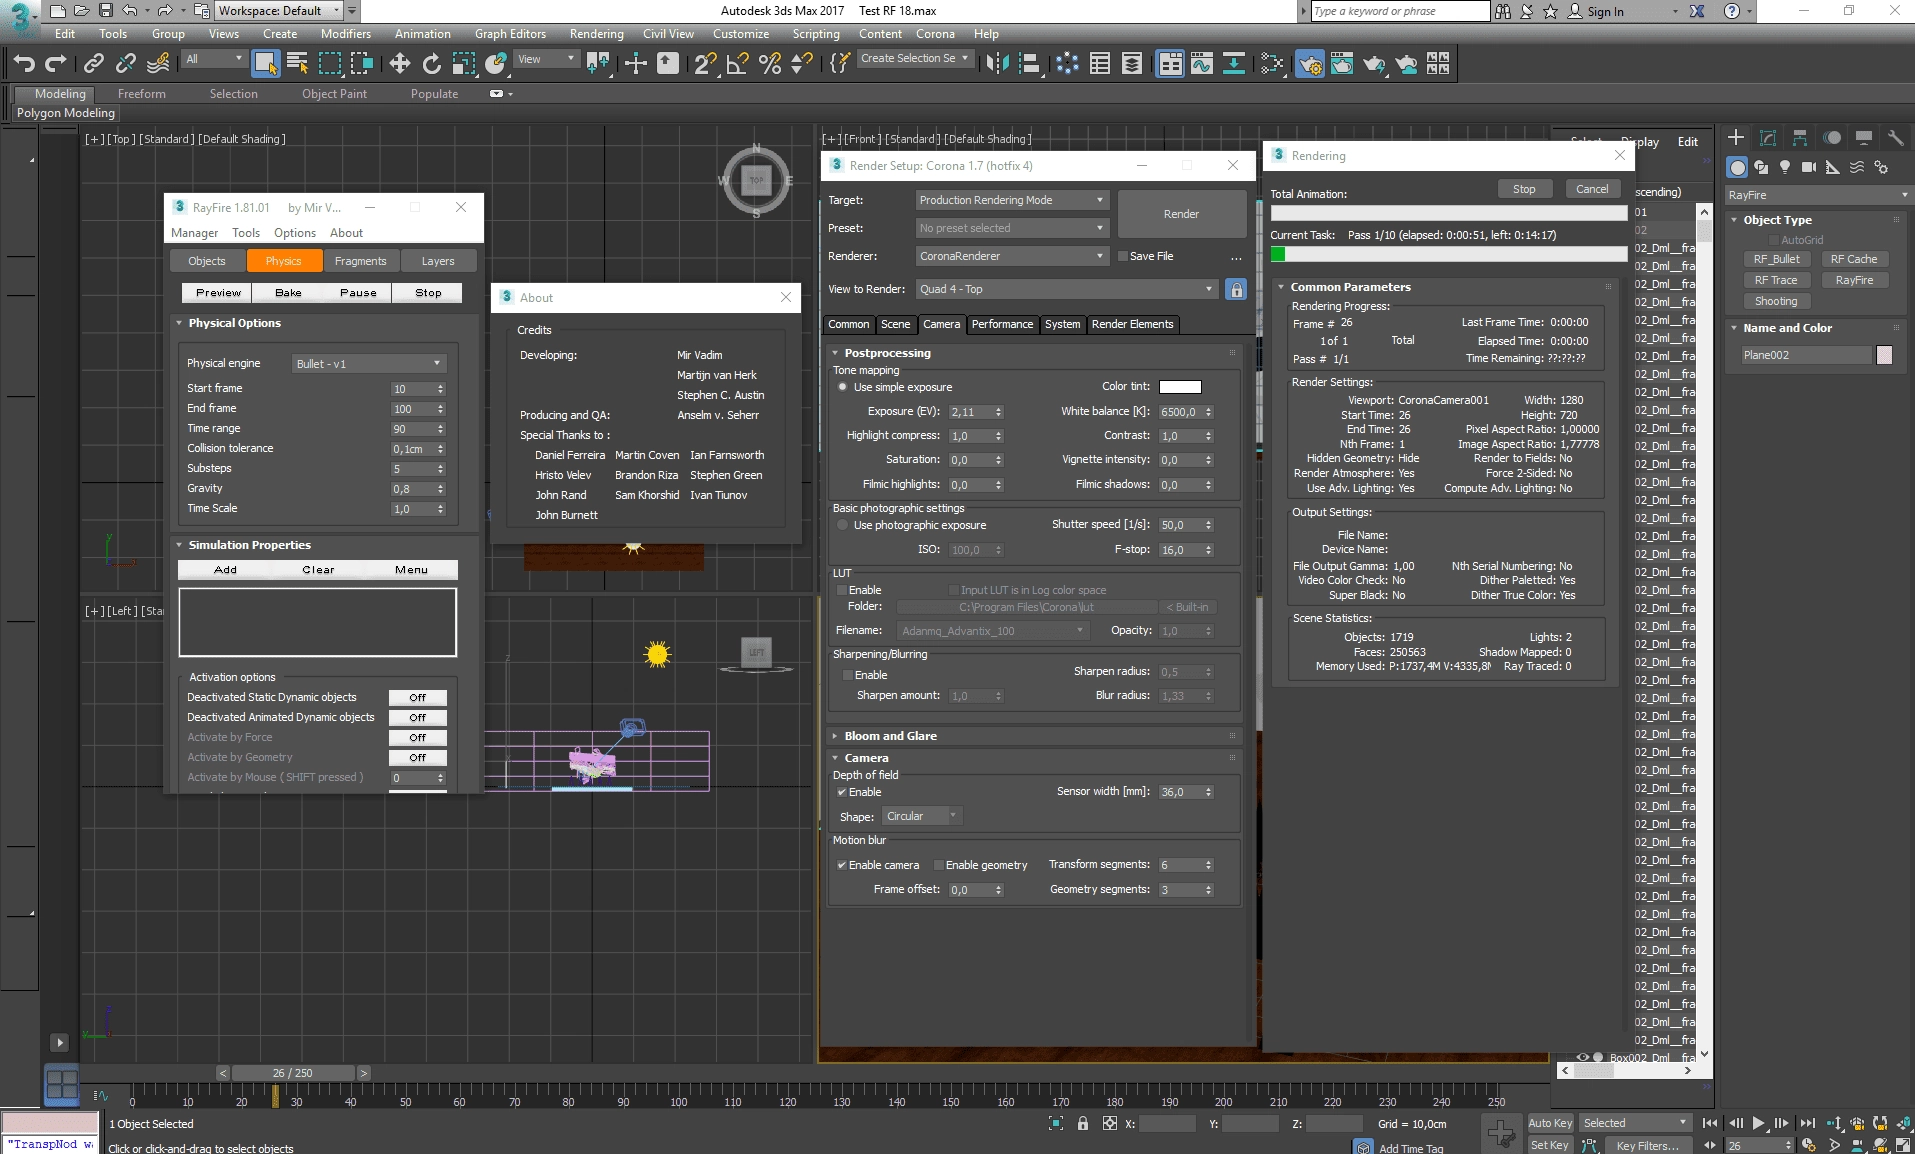Activate Select and Move tool

pos(400,64)
